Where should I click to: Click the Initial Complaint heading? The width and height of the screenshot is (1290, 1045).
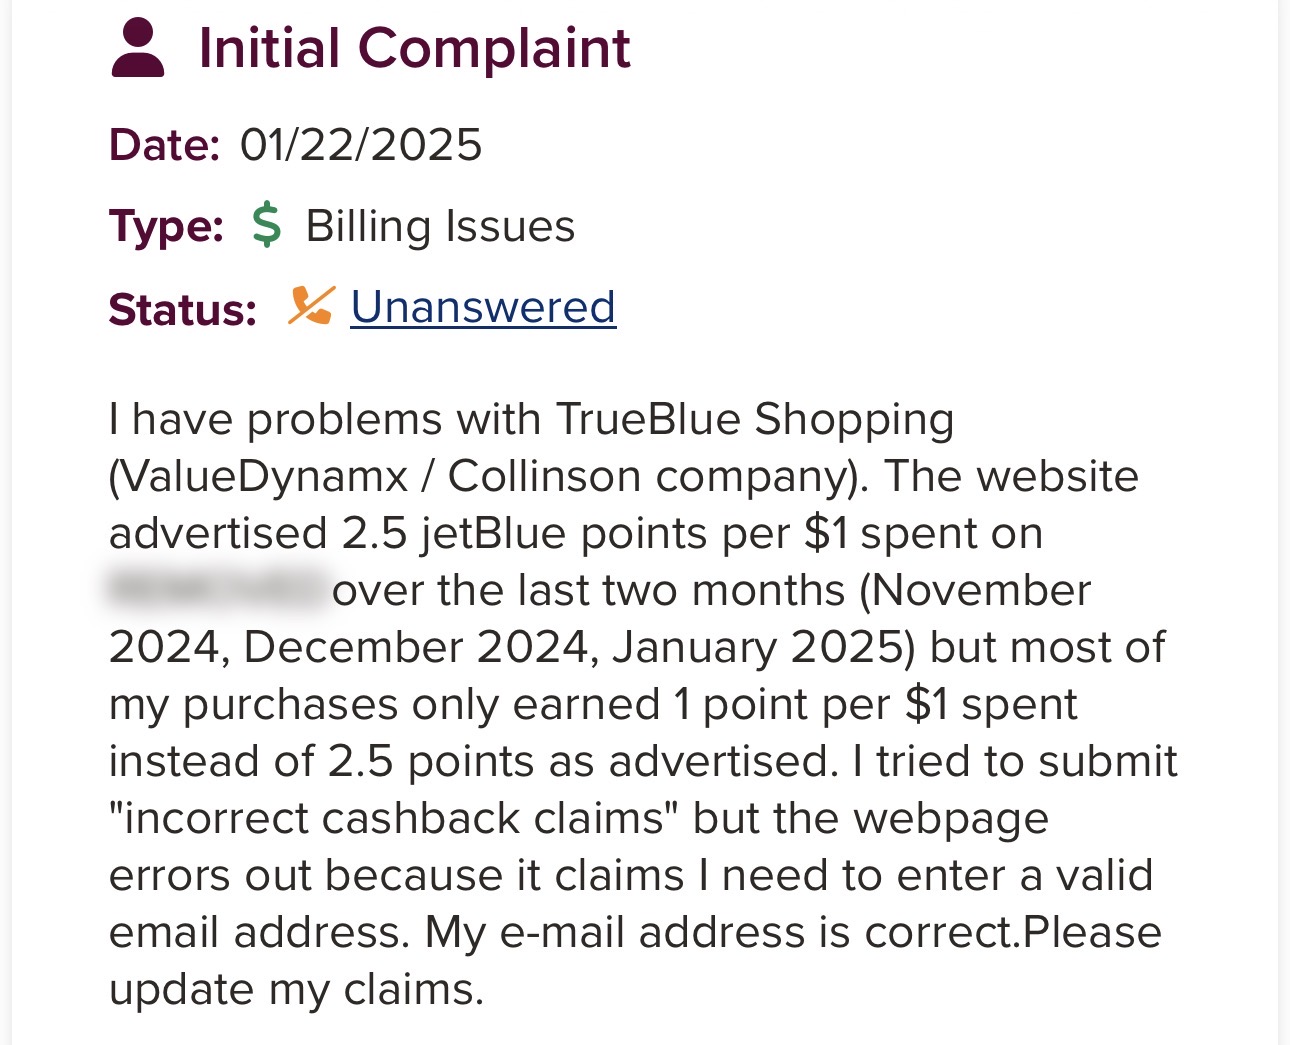[414, 48]
